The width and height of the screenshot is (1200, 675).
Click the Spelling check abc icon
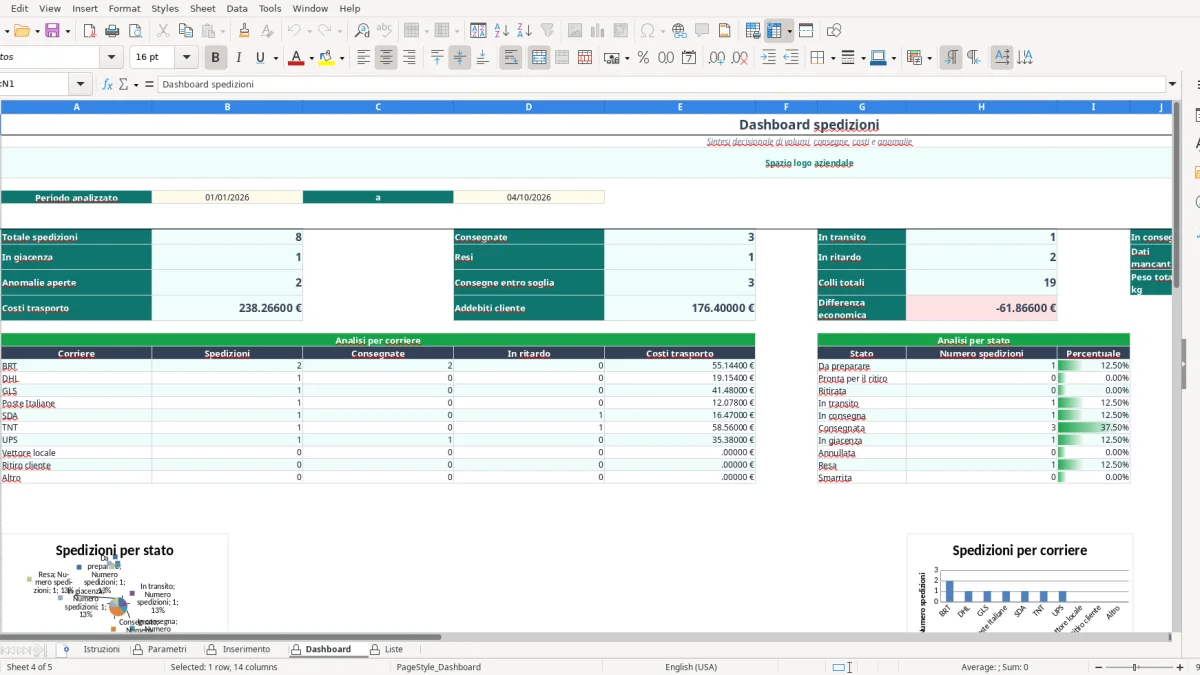click(384, 31)
